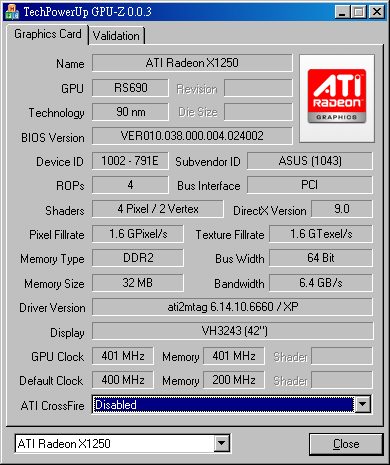The height and width of the screenshot is (465, 390).
Task: Click the empty Shader field in GPU Clock row
Action: (342, 356)
